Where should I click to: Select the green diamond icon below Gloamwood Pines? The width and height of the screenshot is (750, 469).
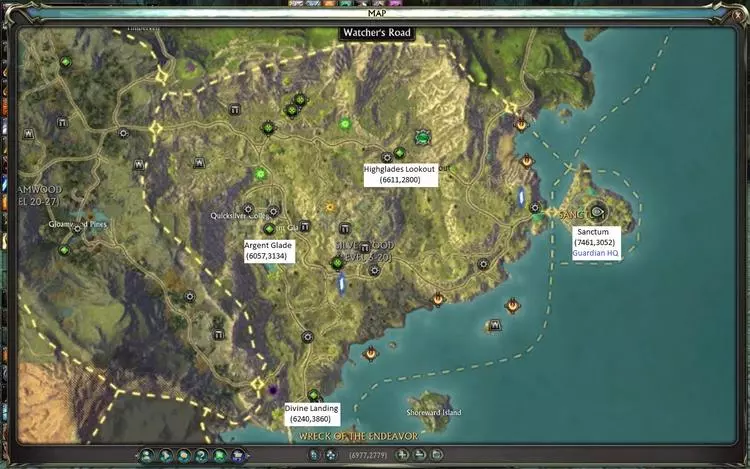pos(64,250)
